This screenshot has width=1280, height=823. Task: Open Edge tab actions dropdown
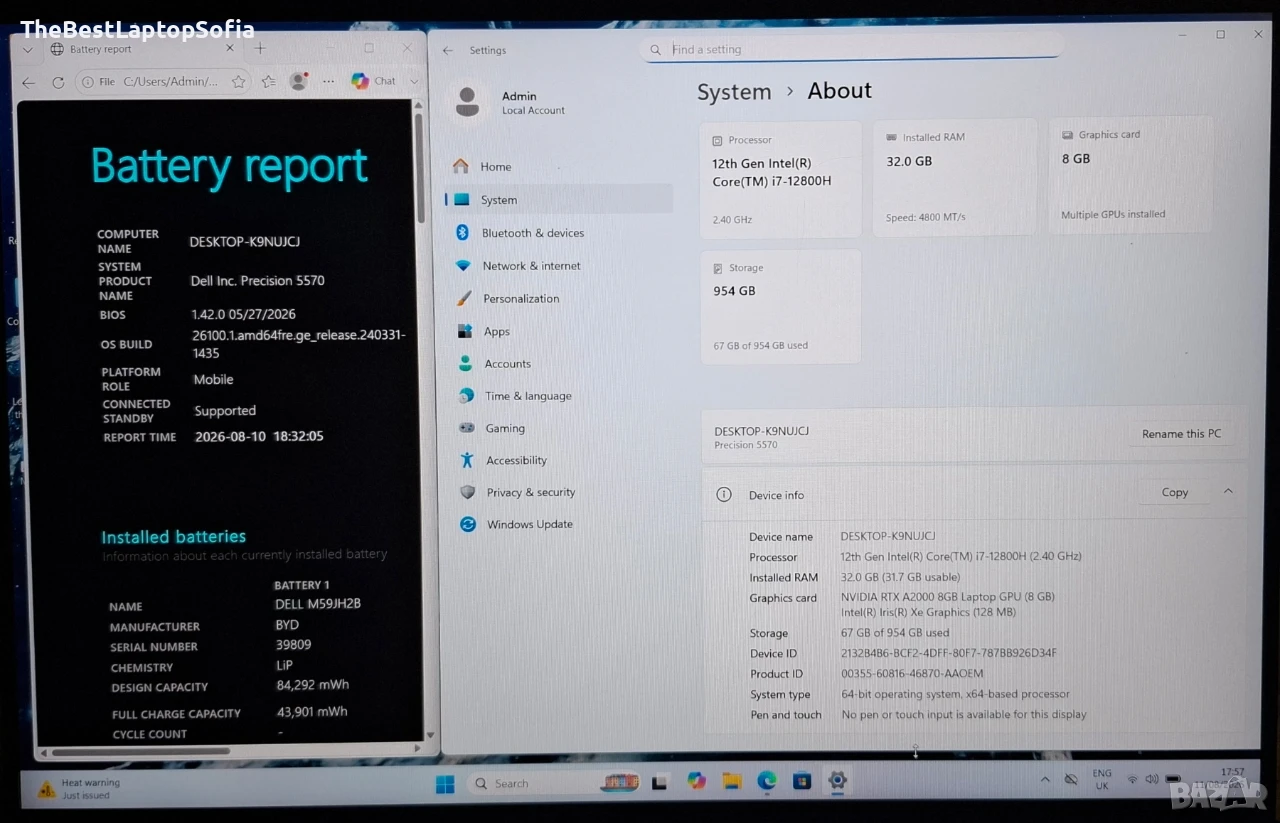point(28,48)
